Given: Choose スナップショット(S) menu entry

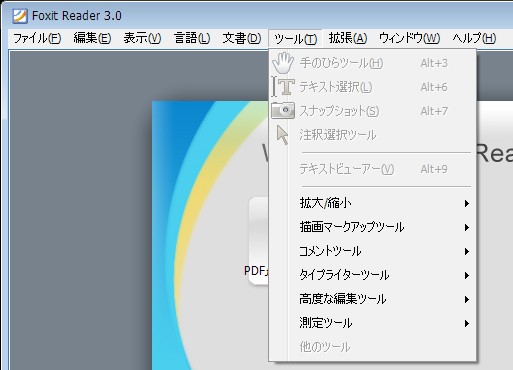Looking at the screenshot, I should coord(372,111).
